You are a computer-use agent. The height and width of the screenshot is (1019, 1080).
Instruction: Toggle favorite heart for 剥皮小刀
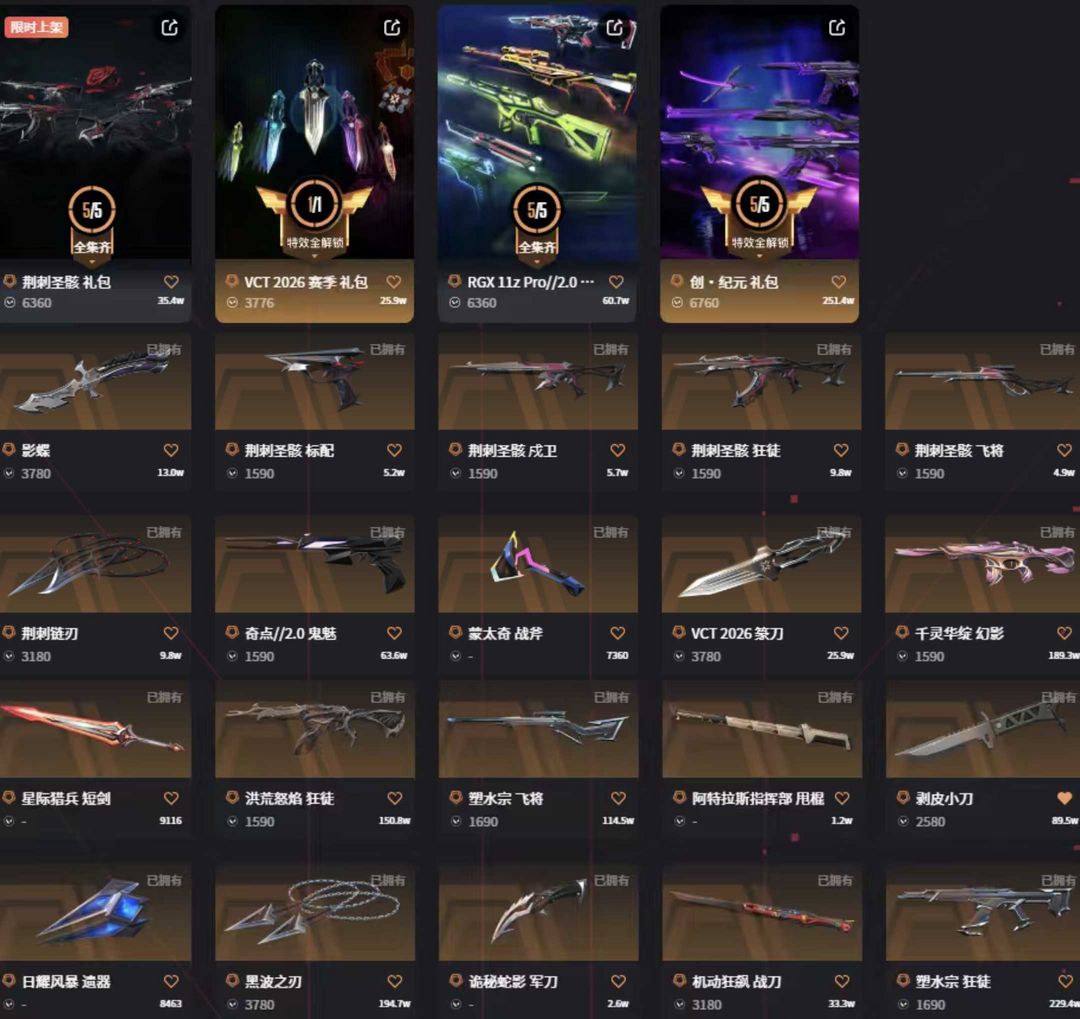coord(1064,798)
